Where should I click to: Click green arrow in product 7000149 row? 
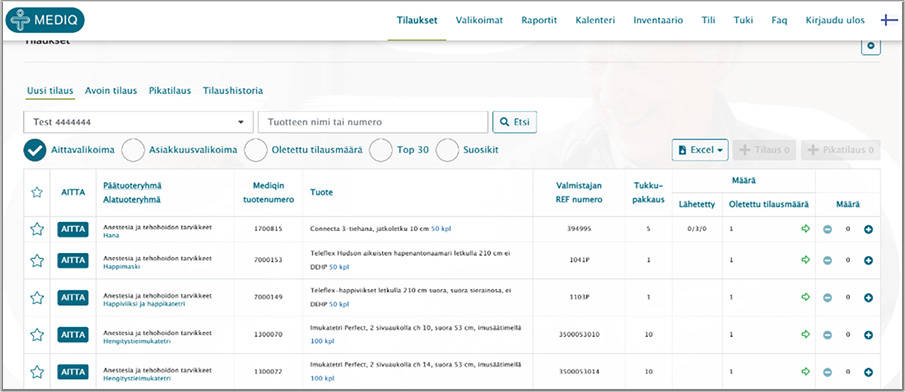(806, 297)
